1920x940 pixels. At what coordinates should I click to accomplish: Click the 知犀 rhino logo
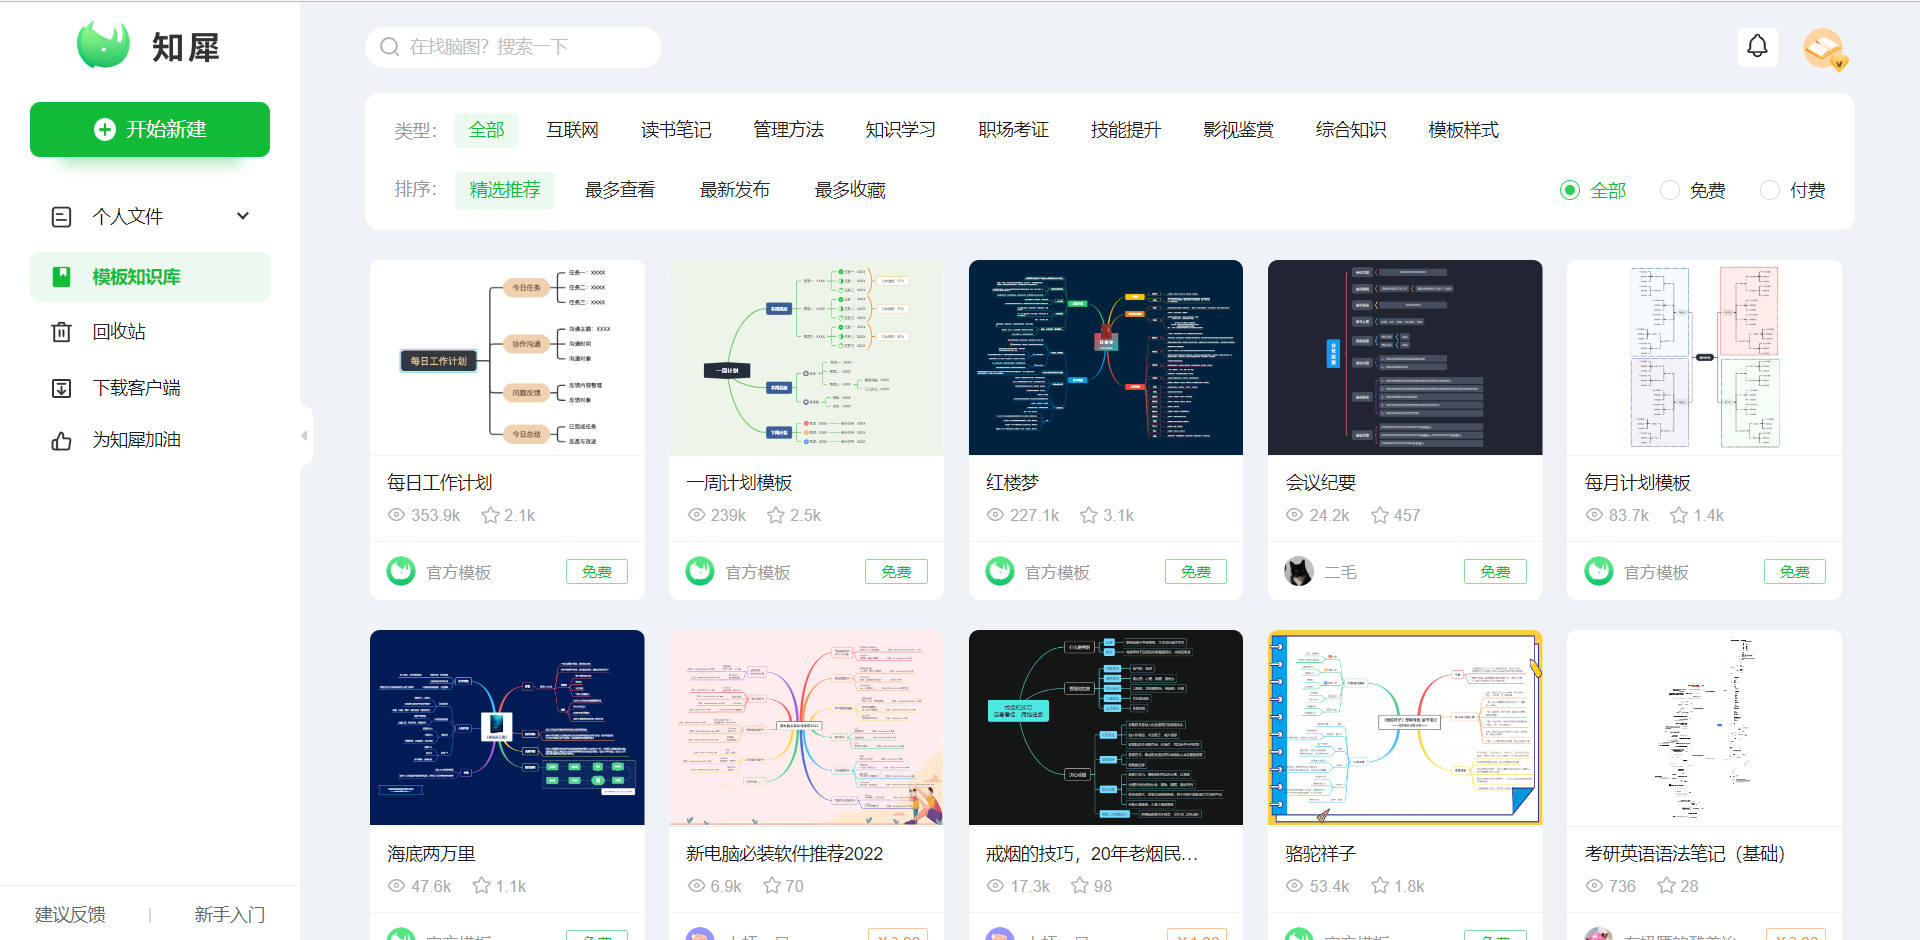pyautogui.click(x=105, y=44)
